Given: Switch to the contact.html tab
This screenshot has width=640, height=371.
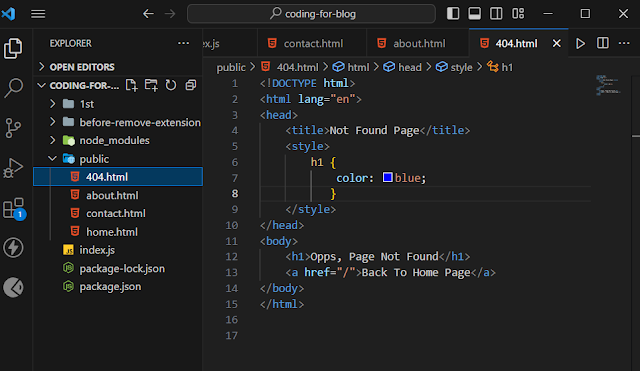Looking at the screenshot, I should (x=312, y=43).
